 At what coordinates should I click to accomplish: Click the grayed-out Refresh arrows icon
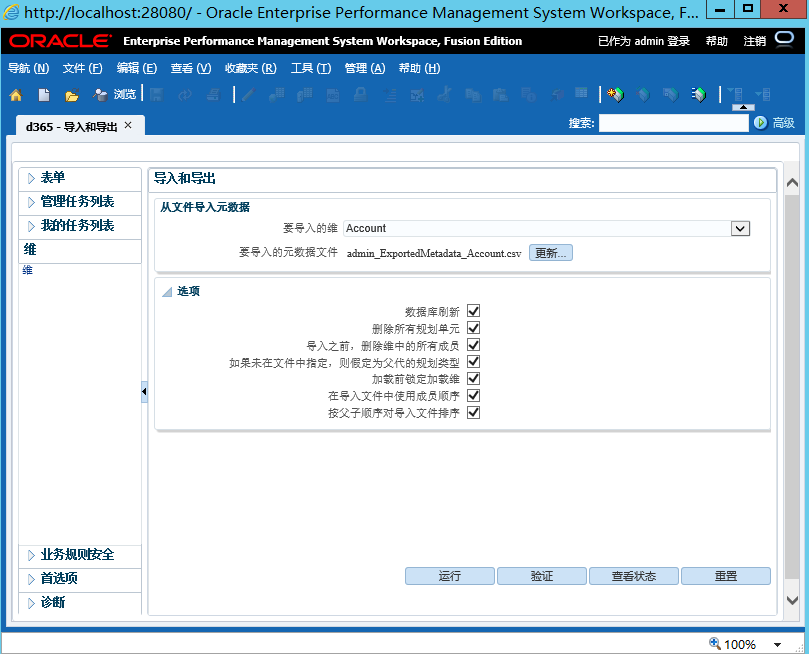pos(185,94)
